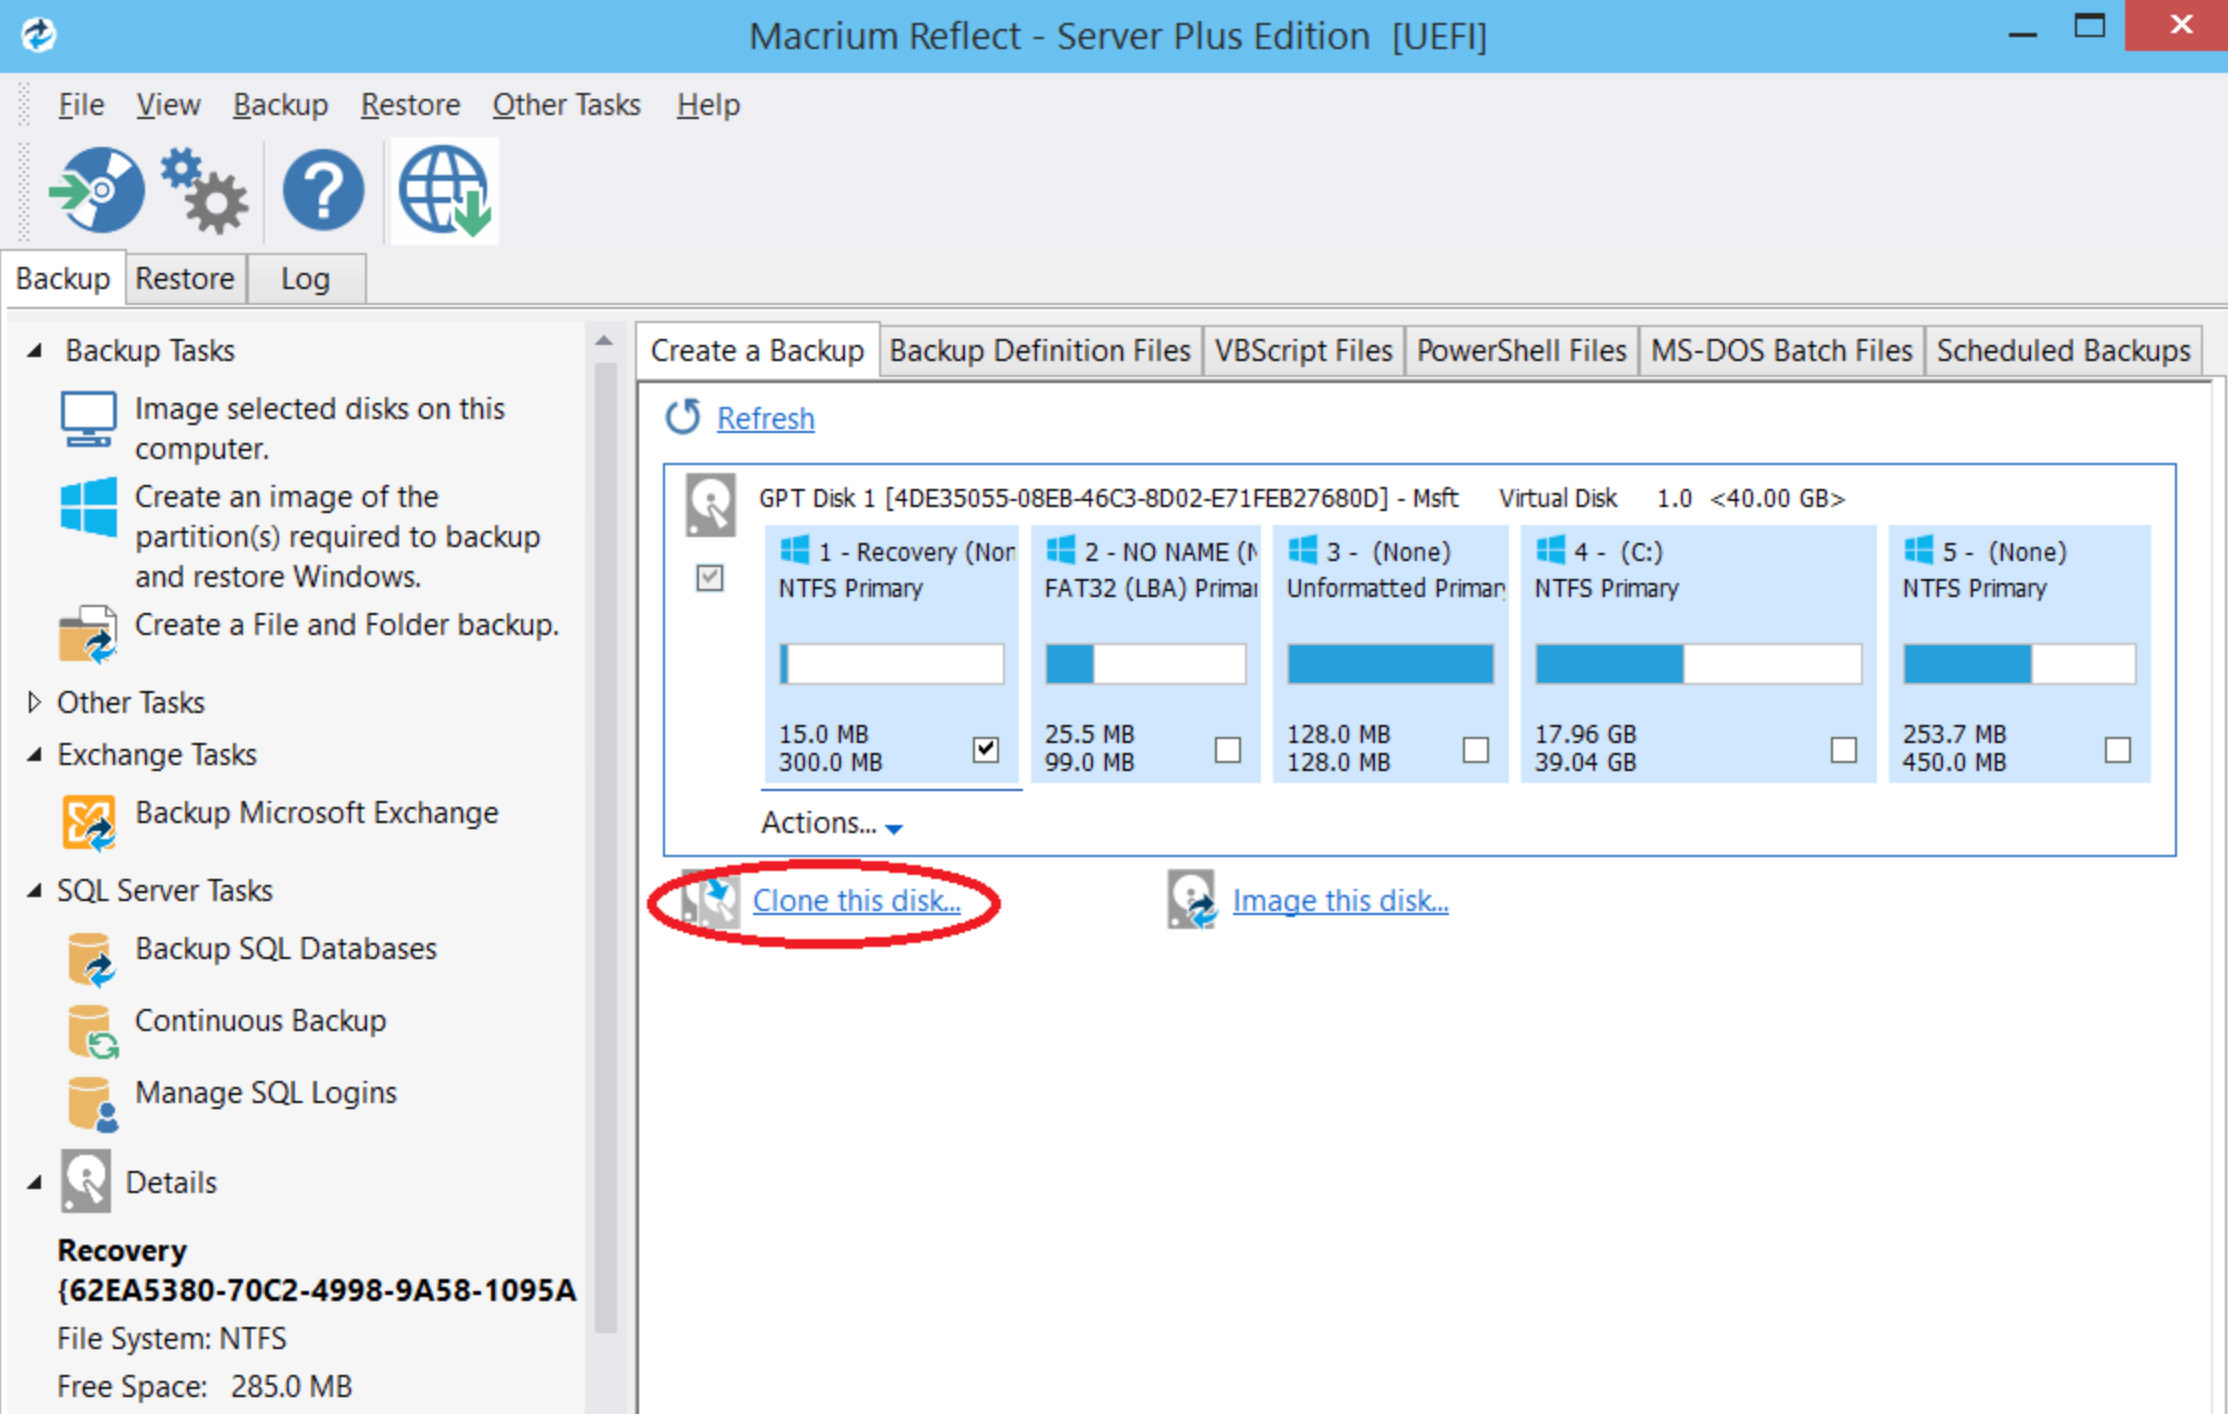
Task: Click Image selected disks on this computer
Action: pyautogui.click(x=320, y=428)
